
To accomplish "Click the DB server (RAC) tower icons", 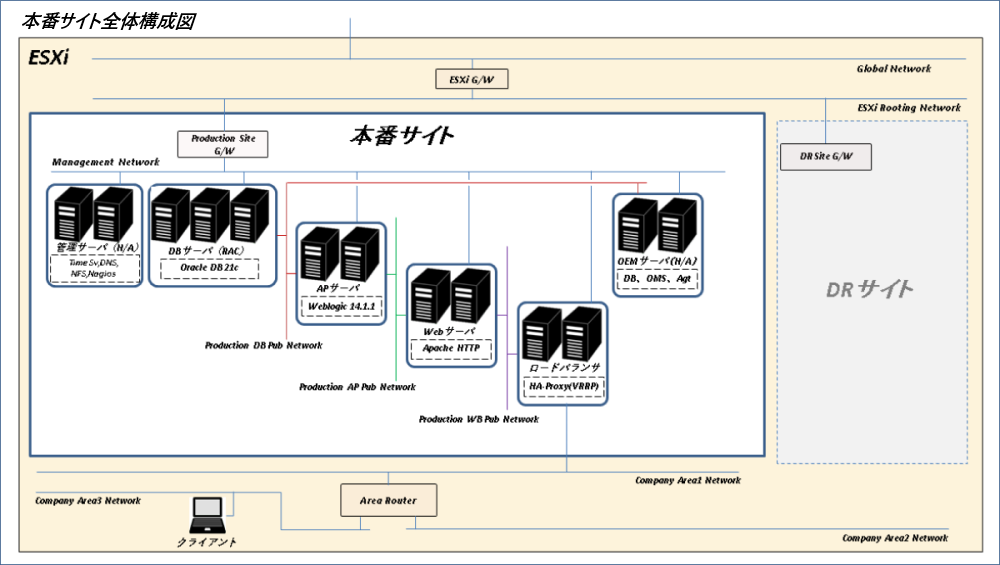I will click(x=210, y=216).
